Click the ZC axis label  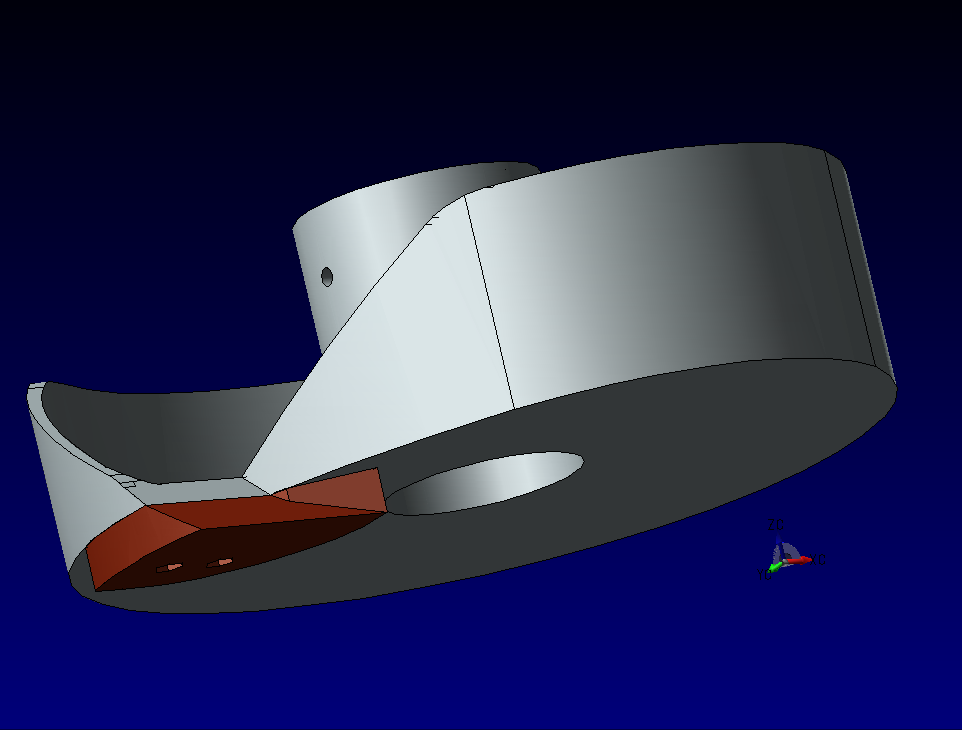click(775, 524)
